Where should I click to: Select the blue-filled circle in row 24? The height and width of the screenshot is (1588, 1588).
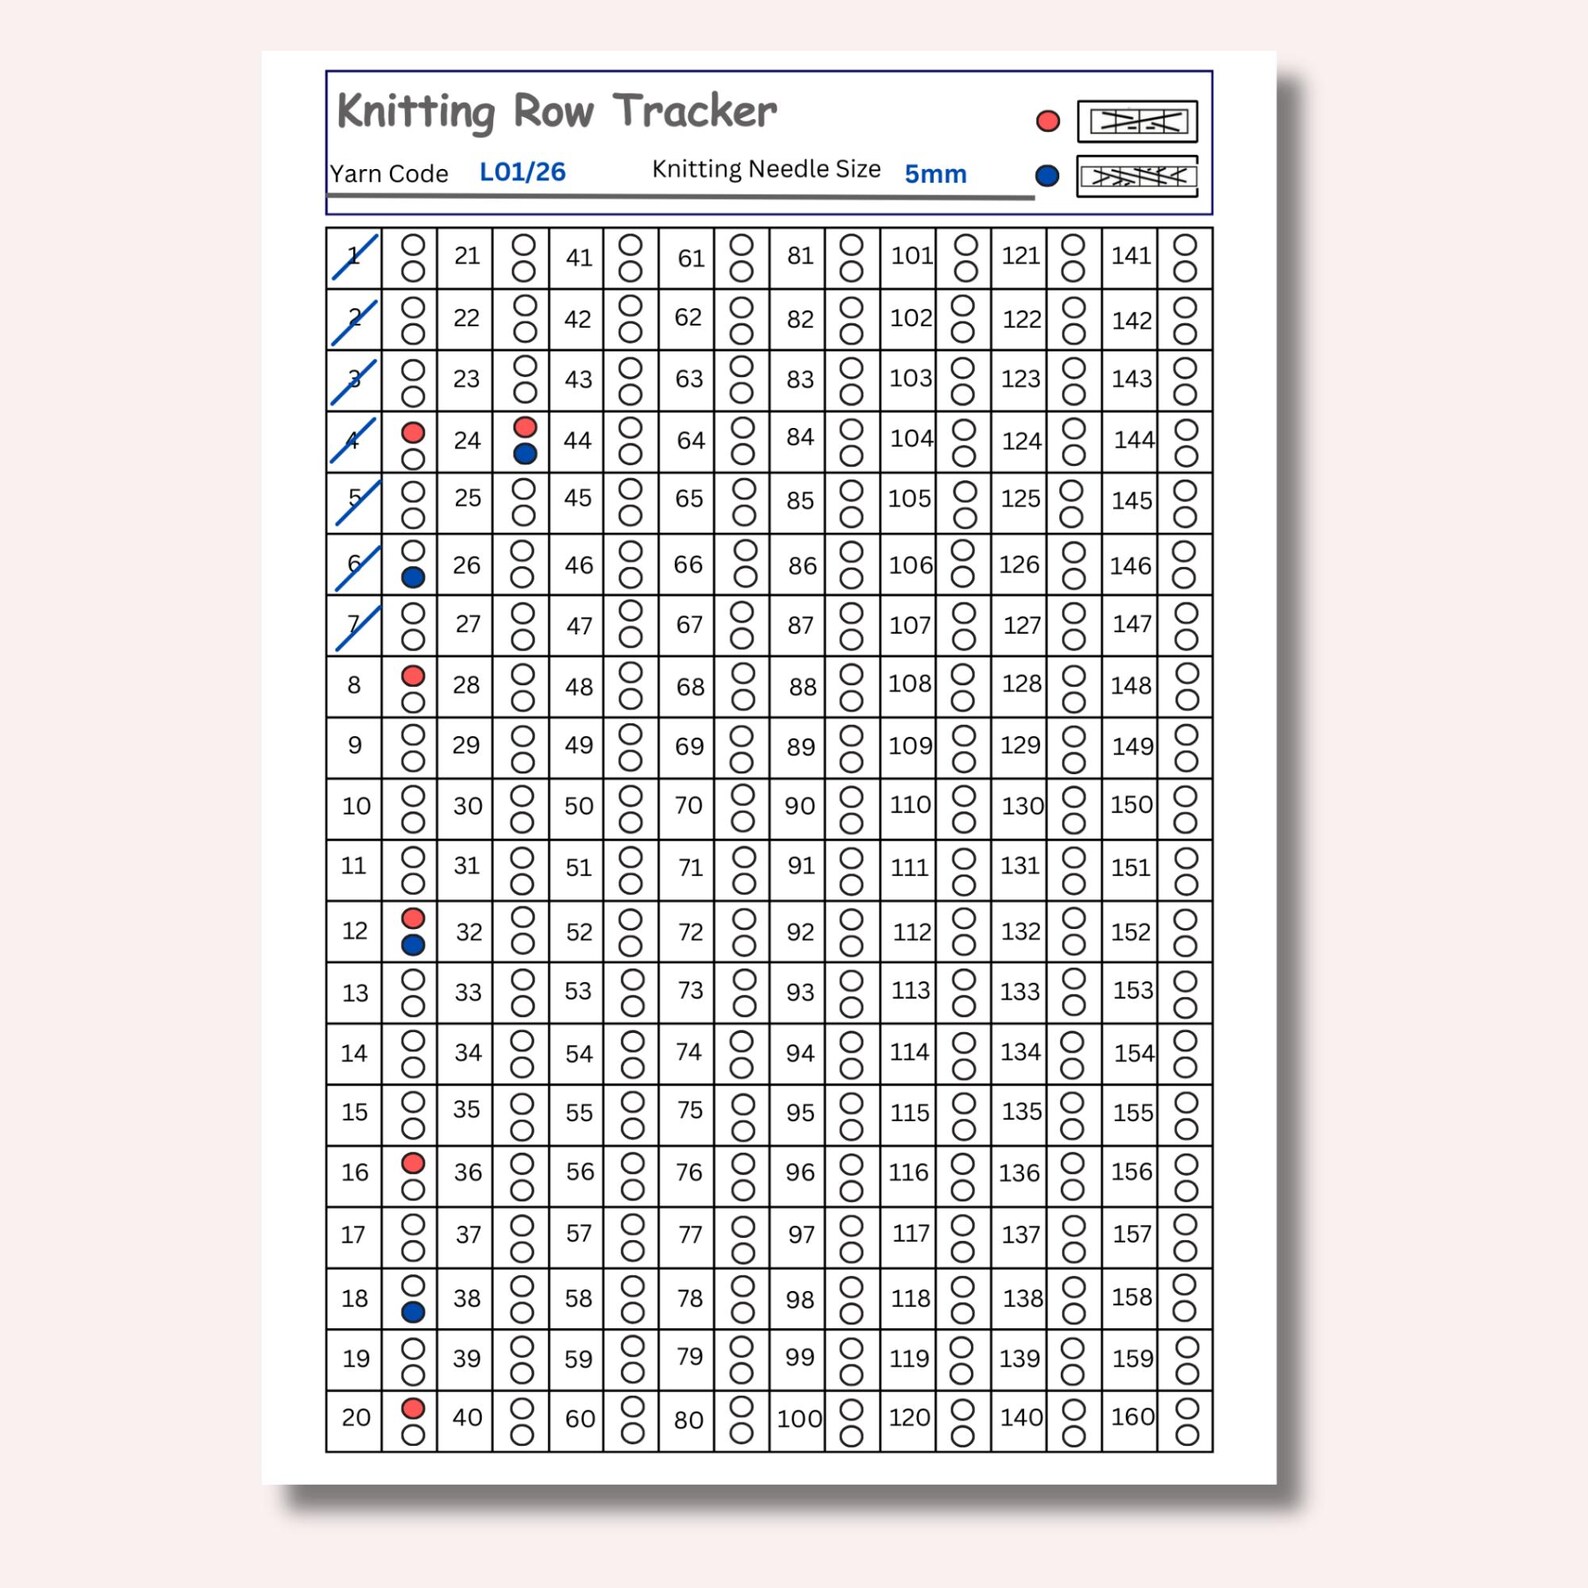[525, 454]
